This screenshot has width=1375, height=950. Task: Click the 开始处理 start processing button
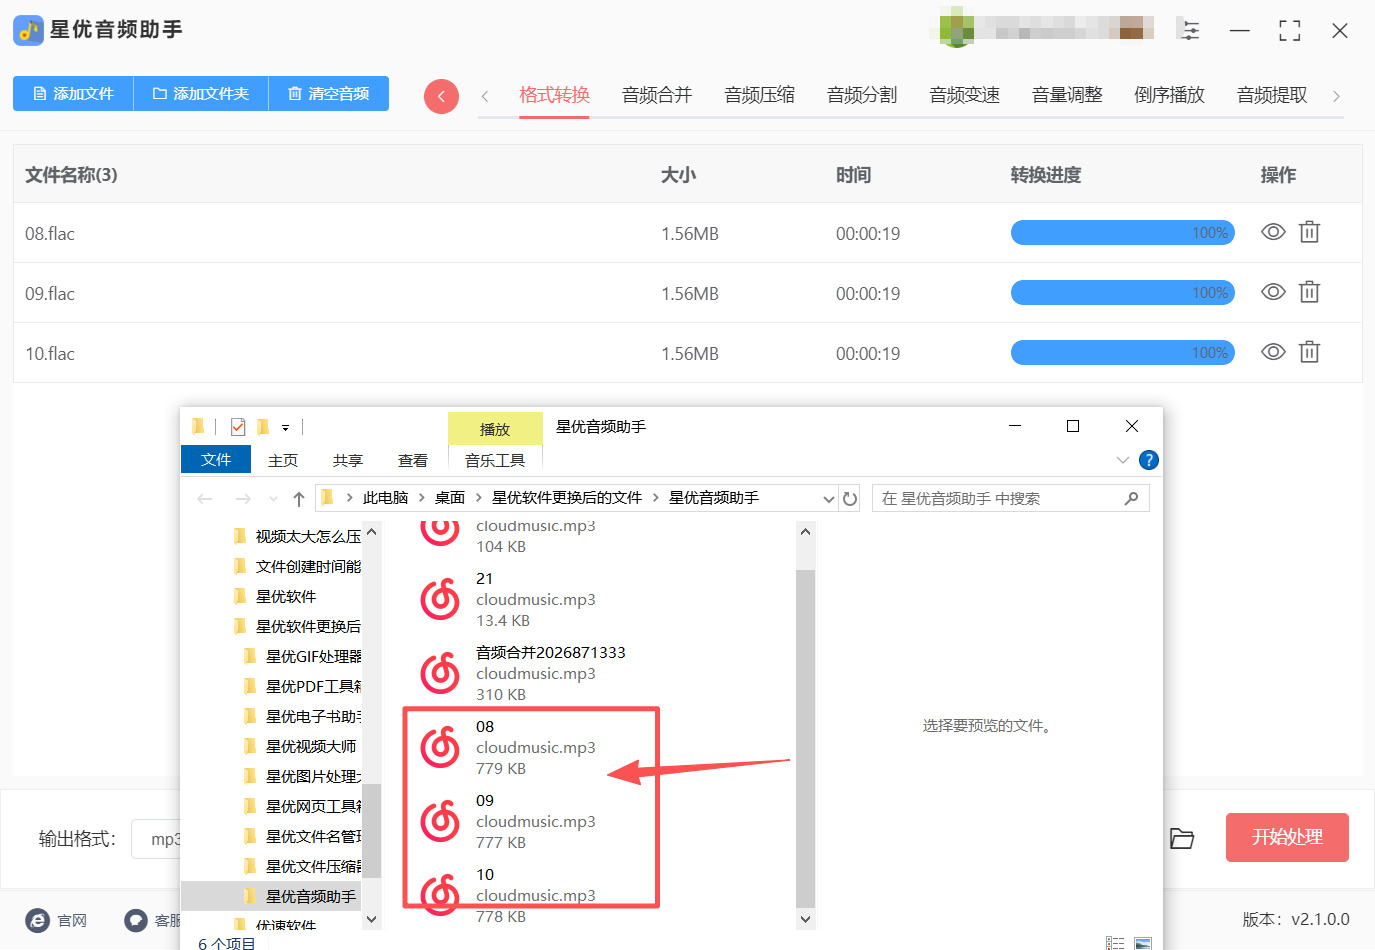click(x=1287, y=837)
